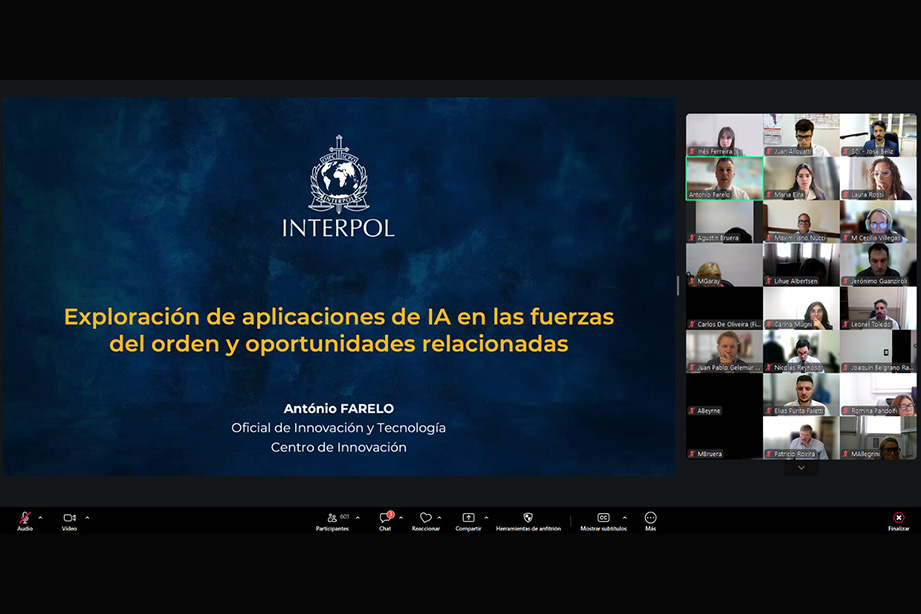This screenshot has height=614, width=921.
Task: Open the Compartir options caret
Action: coord(486,517)
